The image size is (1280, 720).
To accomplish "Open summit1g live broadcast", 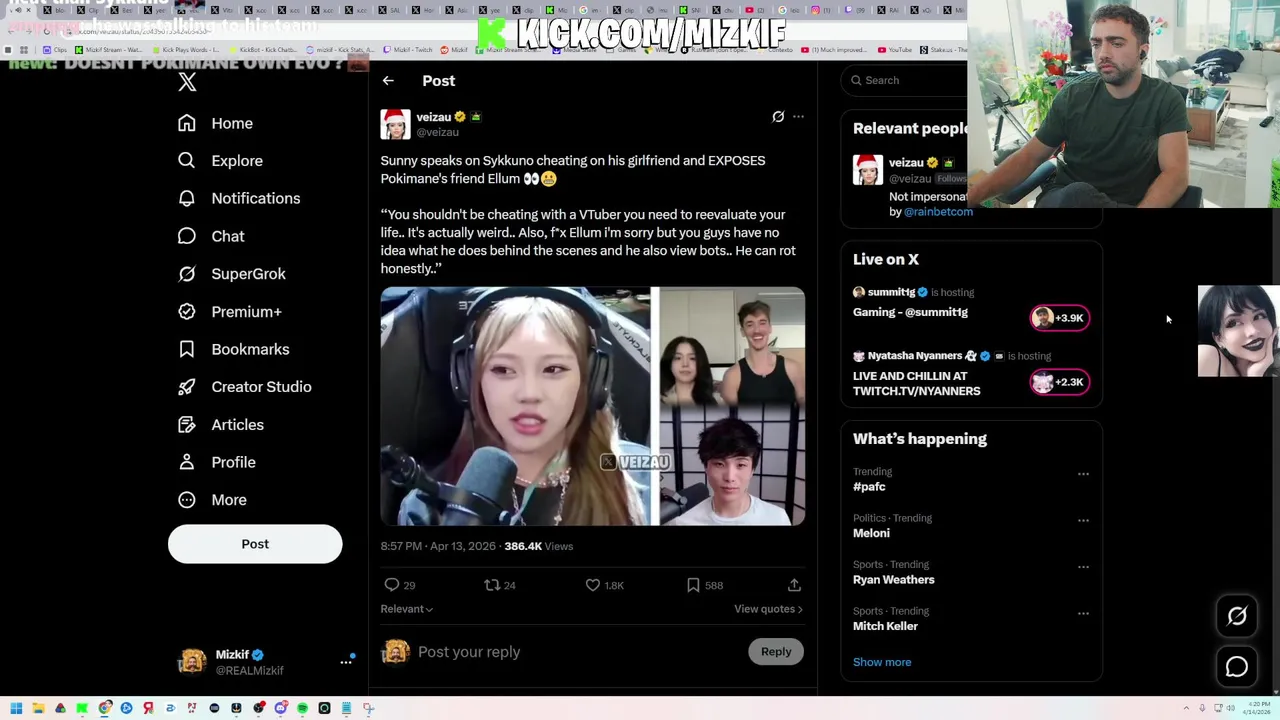I will click(910, 312).
